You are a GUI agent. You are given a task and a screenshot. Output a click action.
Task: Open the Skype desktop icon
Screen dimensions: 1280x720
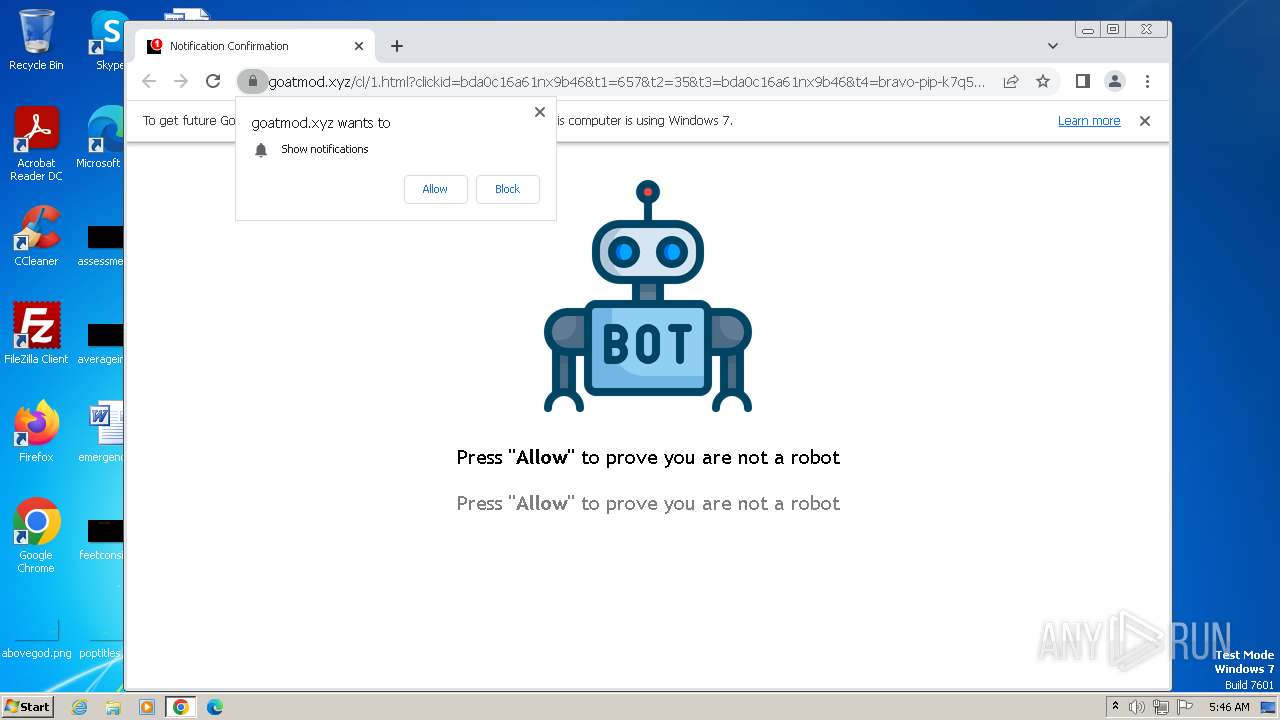pyautogui.click(x=108, y=40)
